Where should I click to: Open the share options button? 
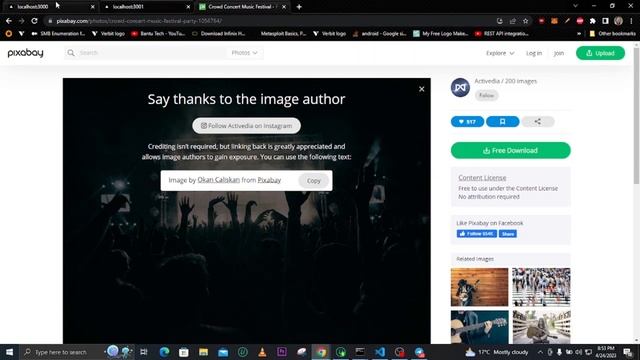click(538, 122)
